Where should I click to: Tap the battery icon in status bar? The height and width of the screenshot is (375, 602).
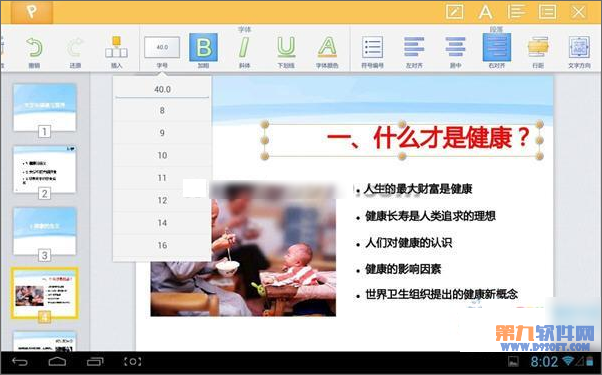point(589,361)
